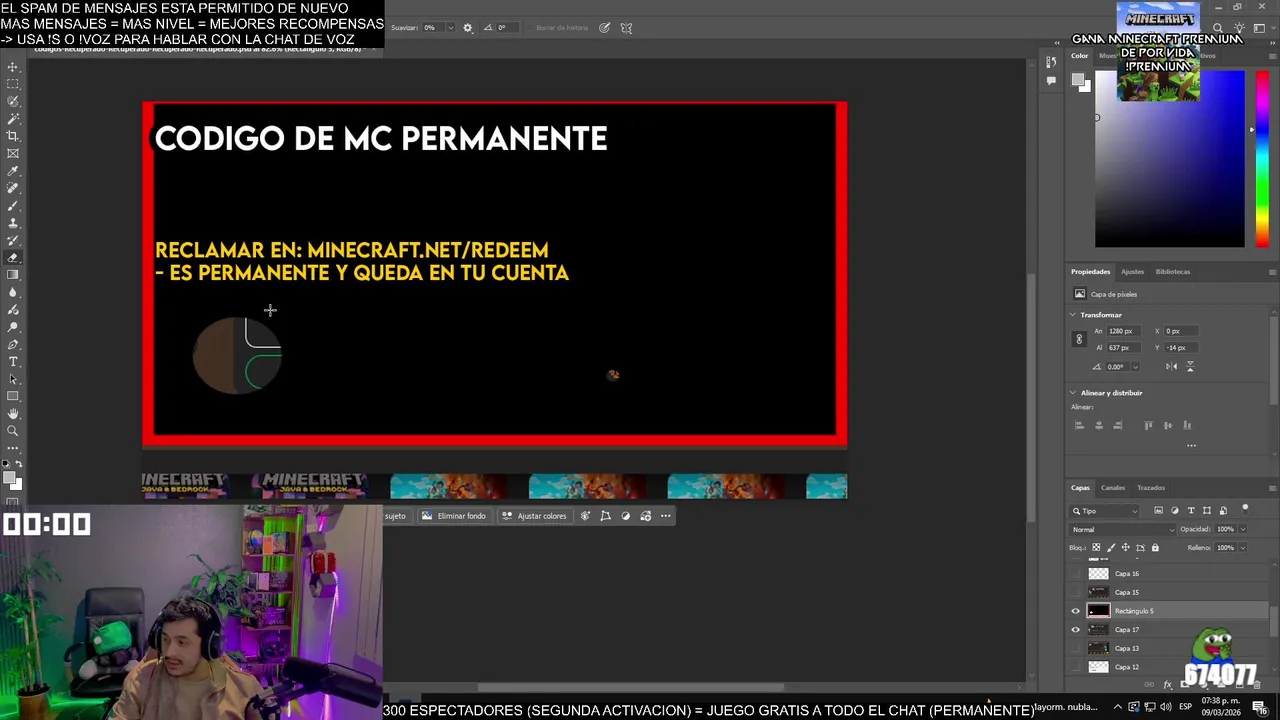
Task: Click the Eliminar fondo button
Action: [454, 516]
